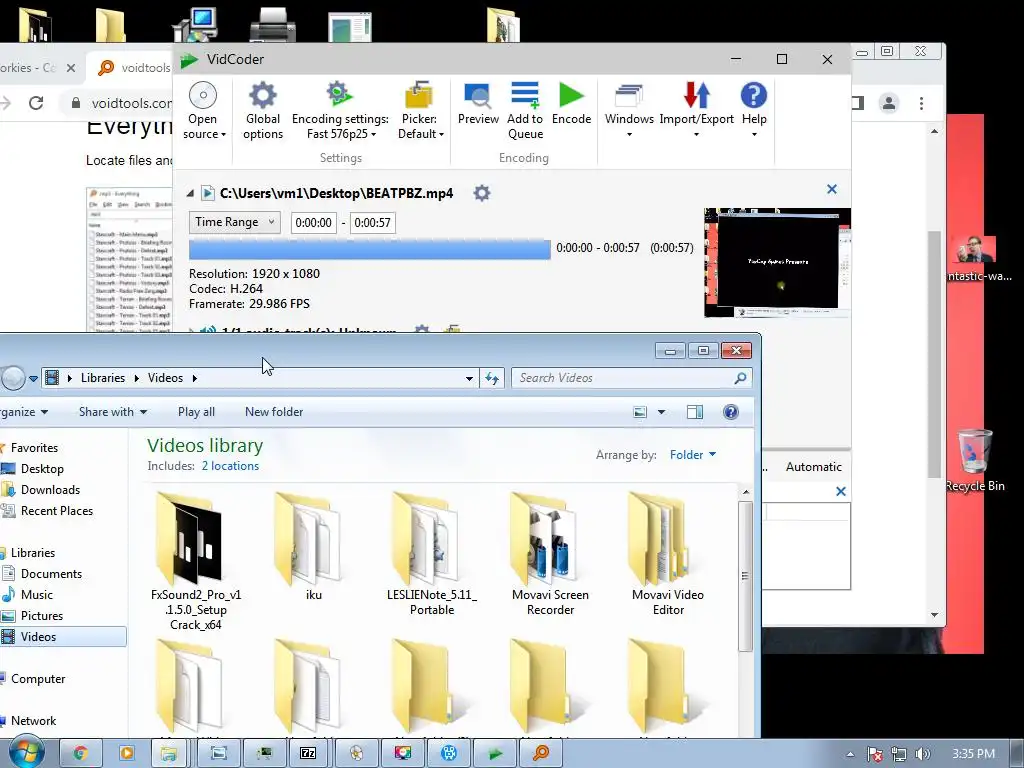Toggle the preview pane icon in Explorer

695,412
